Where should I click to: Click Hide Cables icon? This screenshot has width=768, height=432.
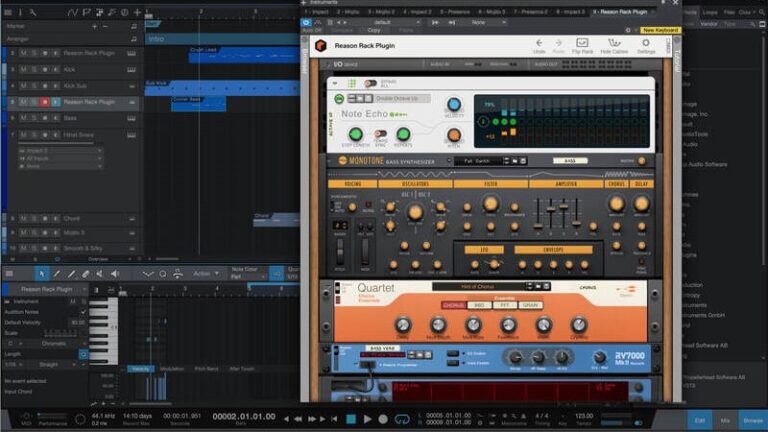point(614,44)
